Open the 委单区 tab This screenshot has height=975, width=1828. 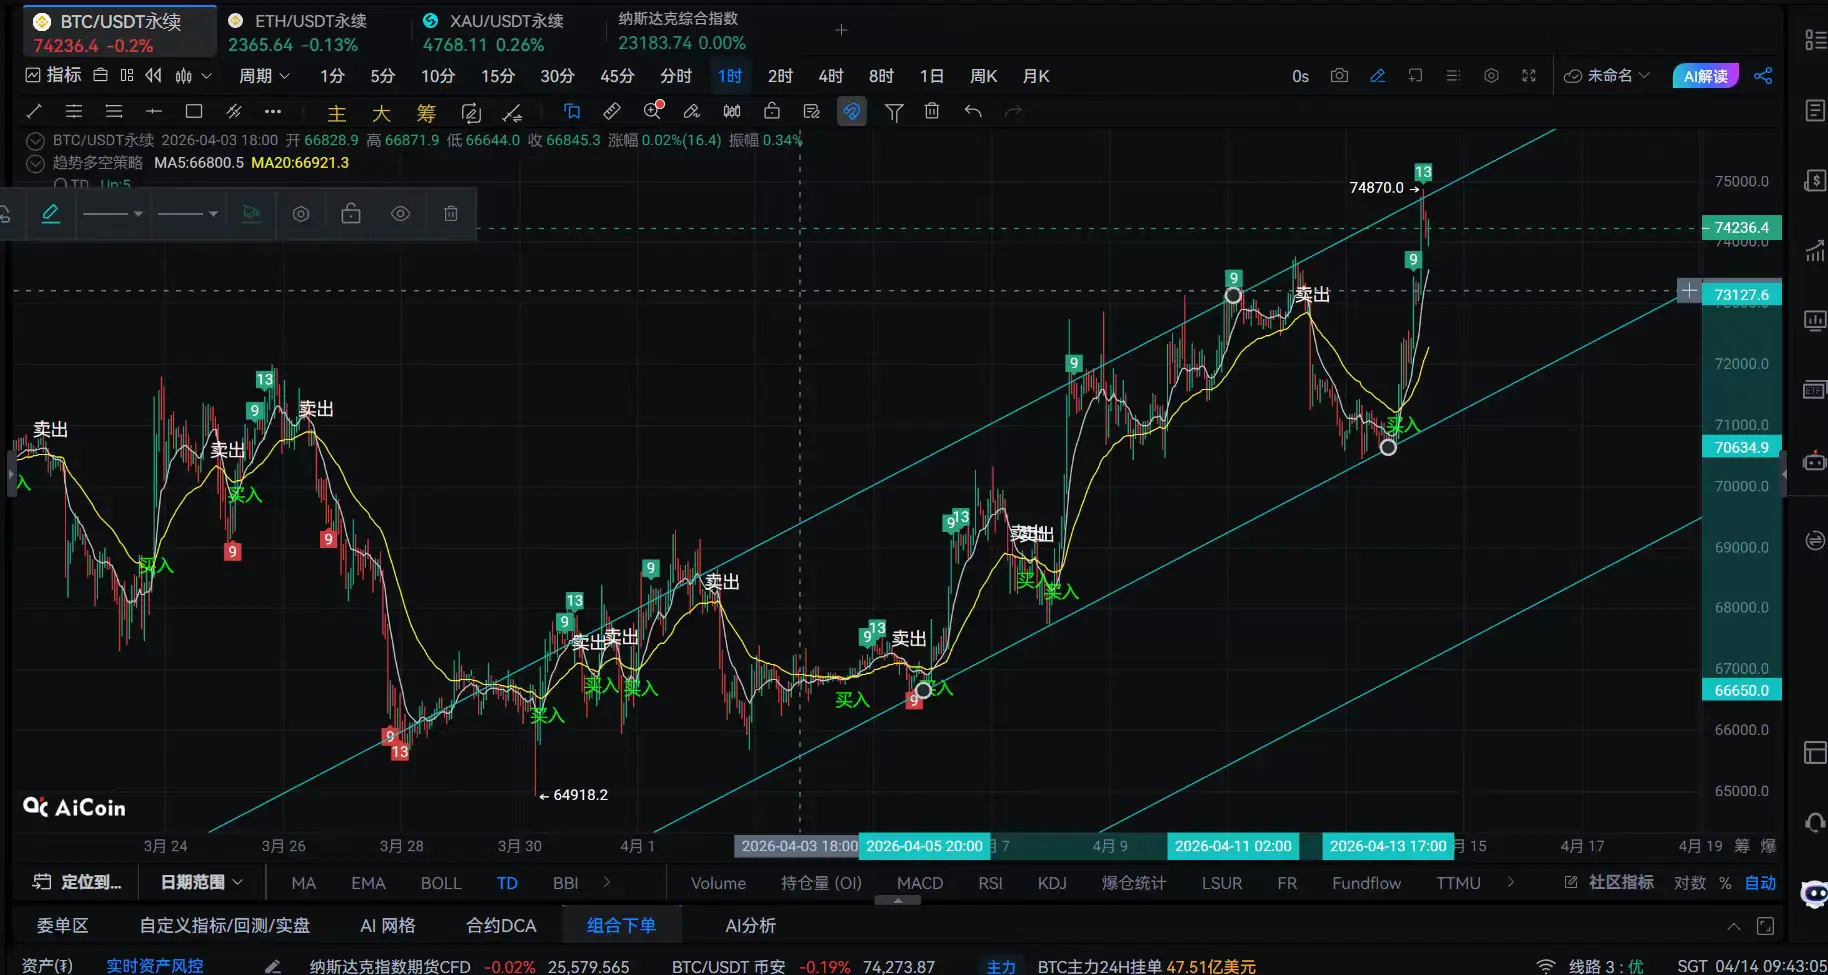click(x=63, y=926)
